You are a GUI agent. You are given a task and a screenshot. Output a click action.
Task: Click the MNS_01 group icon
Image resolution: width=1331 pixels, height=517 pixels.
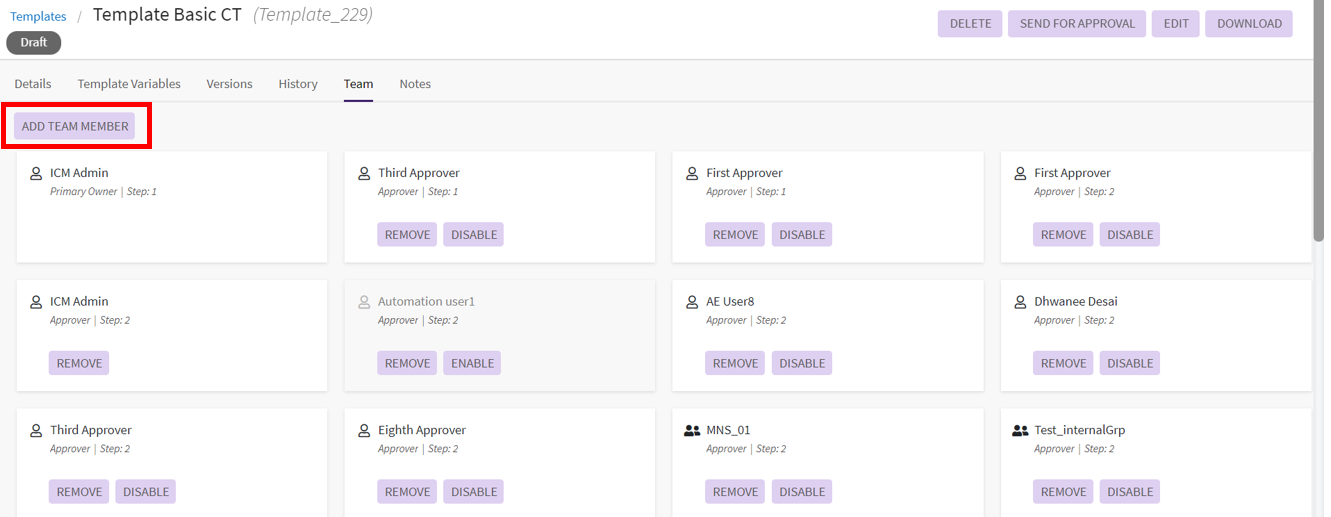point(692,430)
